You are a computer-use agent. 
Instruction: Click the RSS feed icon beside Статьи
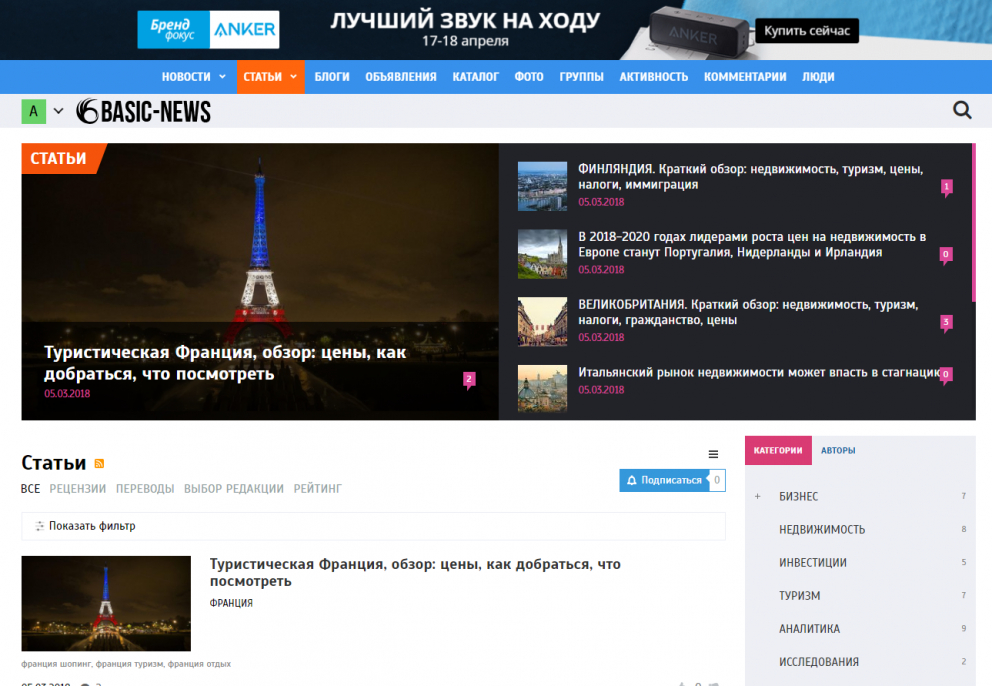[99, 463]
